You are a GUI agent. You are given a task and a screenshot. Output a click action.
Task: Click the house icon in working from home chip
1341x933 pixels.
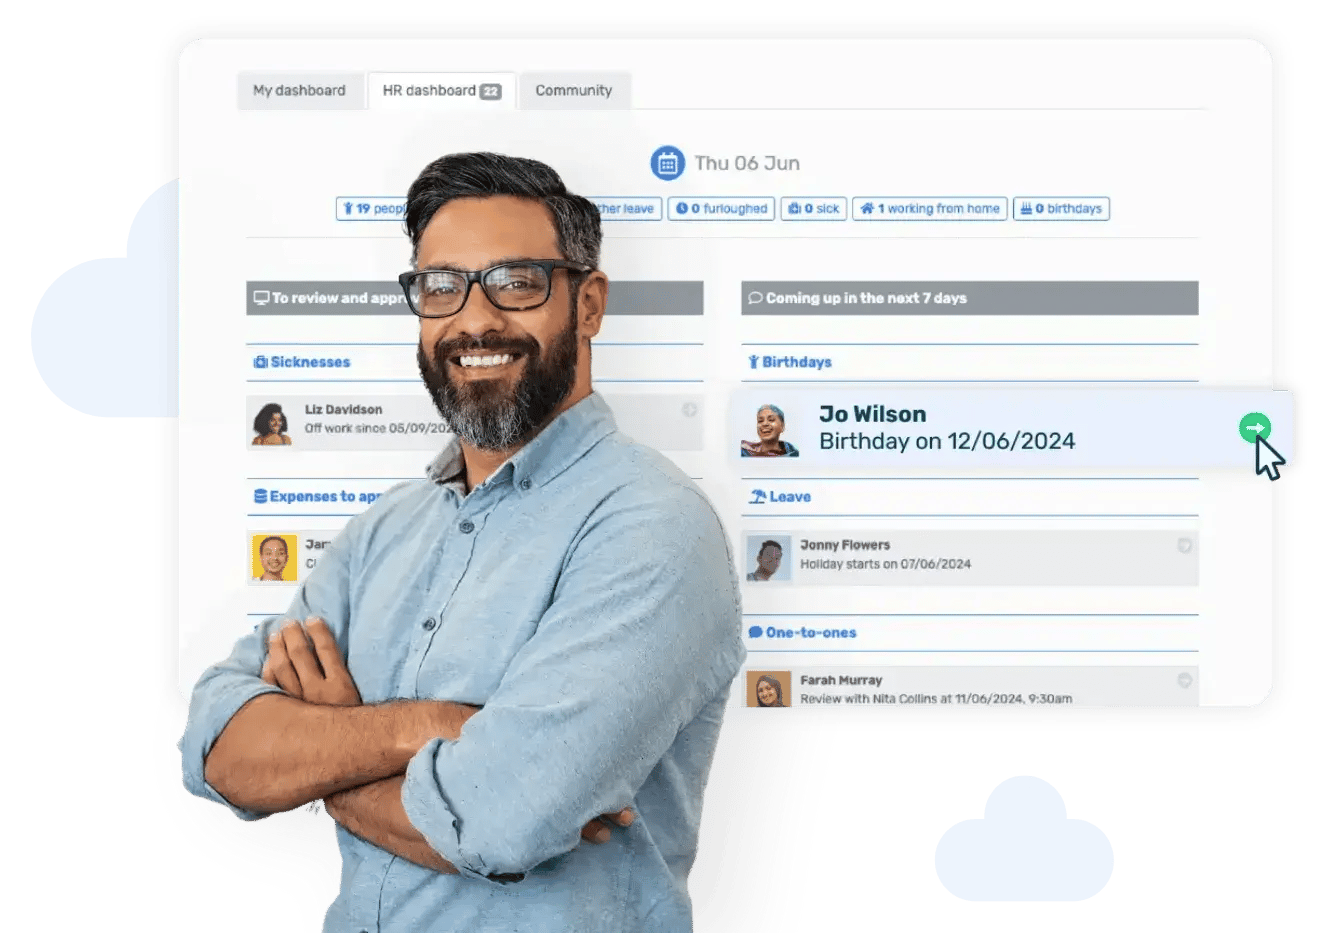[867, 209]
